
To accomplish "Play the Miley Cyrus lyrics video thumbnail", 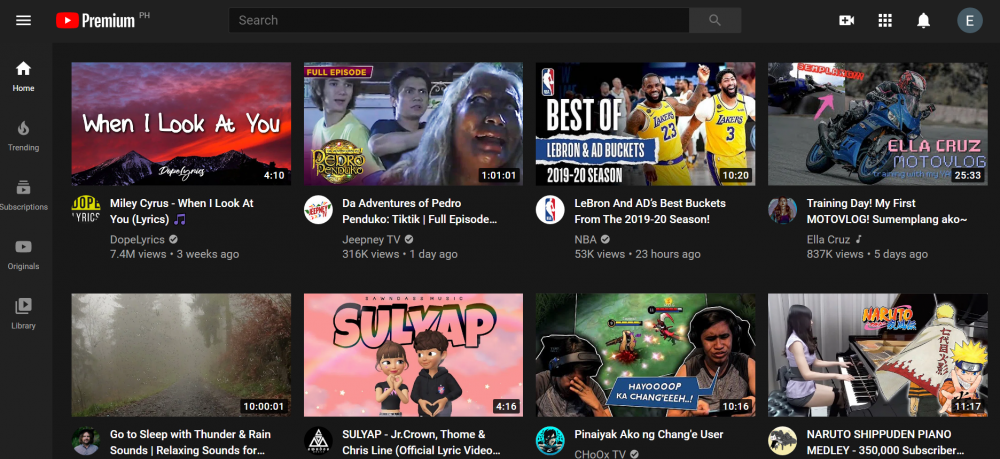I will point(181,124).
